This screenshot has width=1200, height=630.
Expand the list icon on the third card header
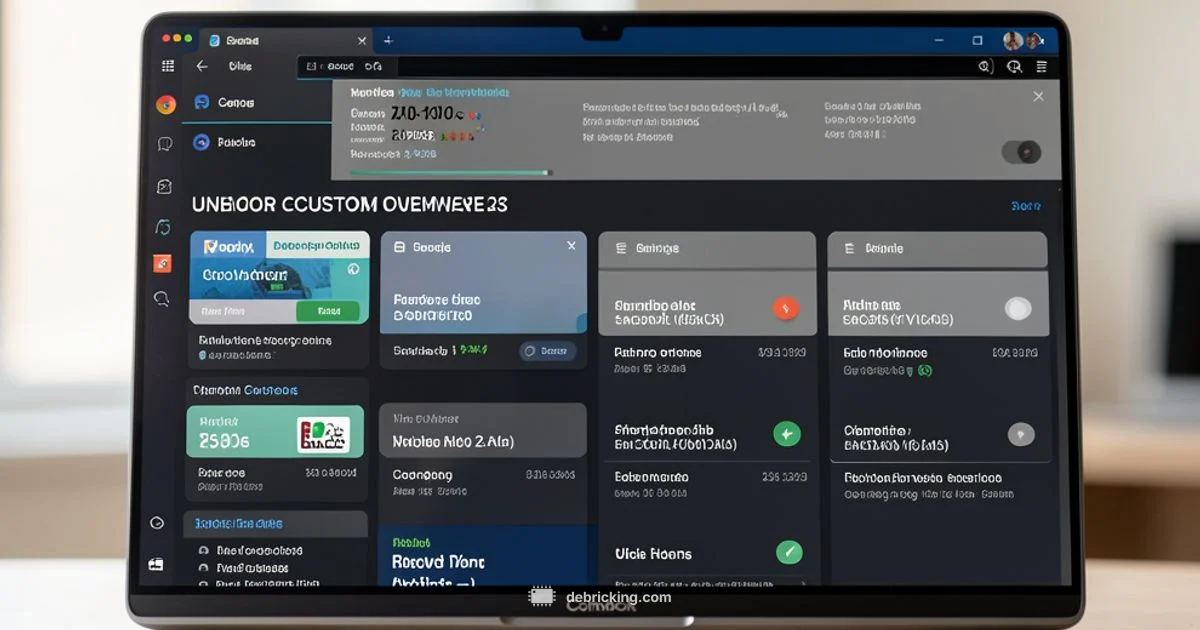(620, 248)
